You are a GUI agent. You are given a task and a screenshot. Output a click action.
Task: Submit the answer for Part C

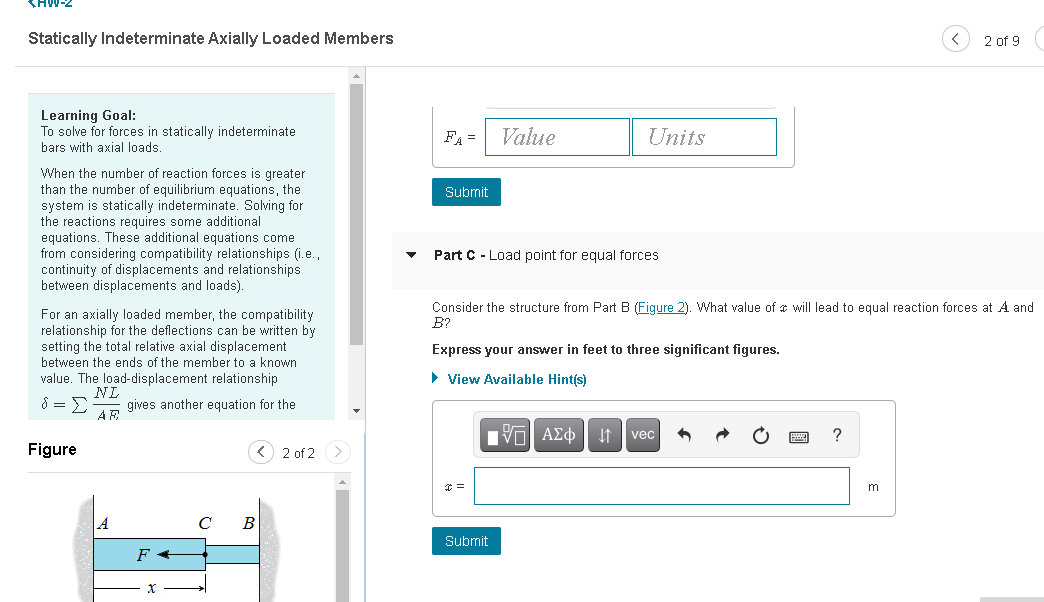coord(466,541)
